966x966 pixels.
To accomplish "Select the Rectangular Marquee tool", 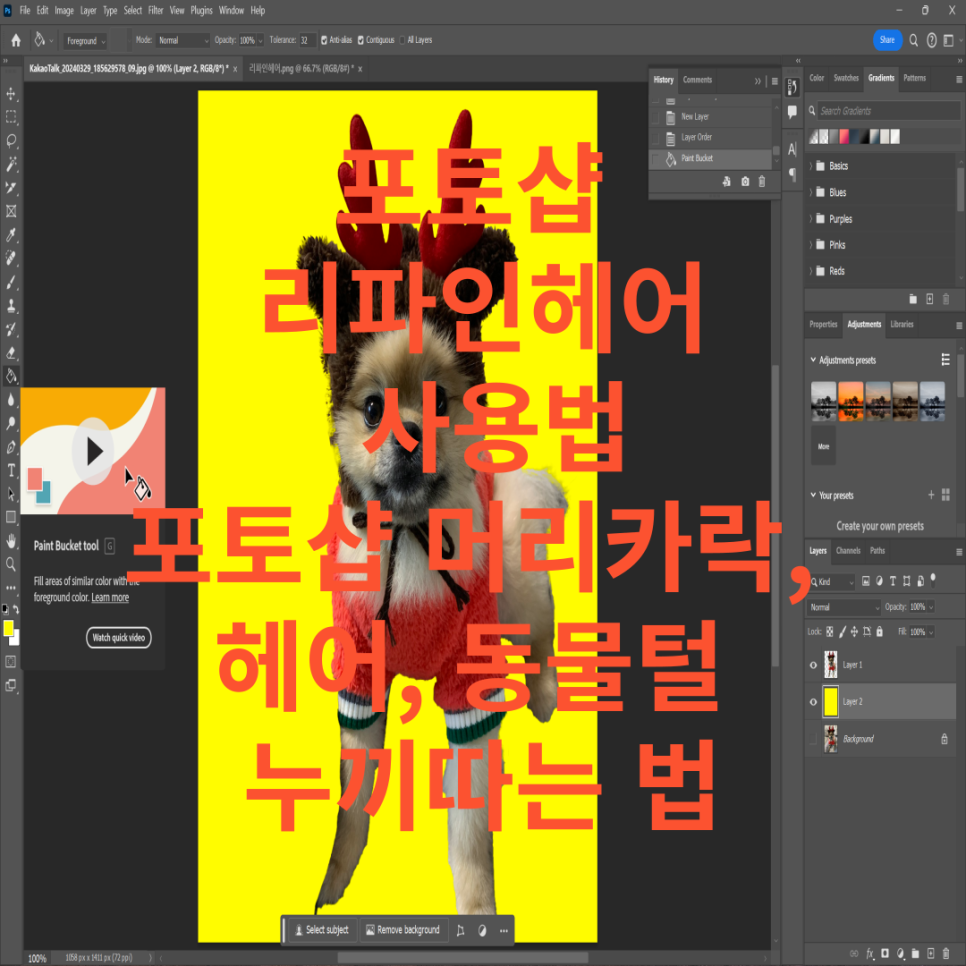I will [11, 117].
